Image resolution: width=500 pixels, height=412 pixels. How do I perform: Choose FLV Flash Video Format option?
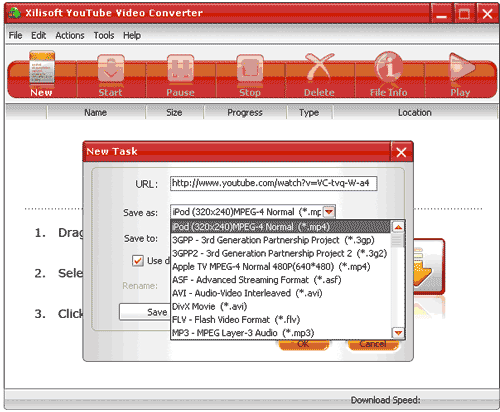pyautogui.click(x=280, y=320)
